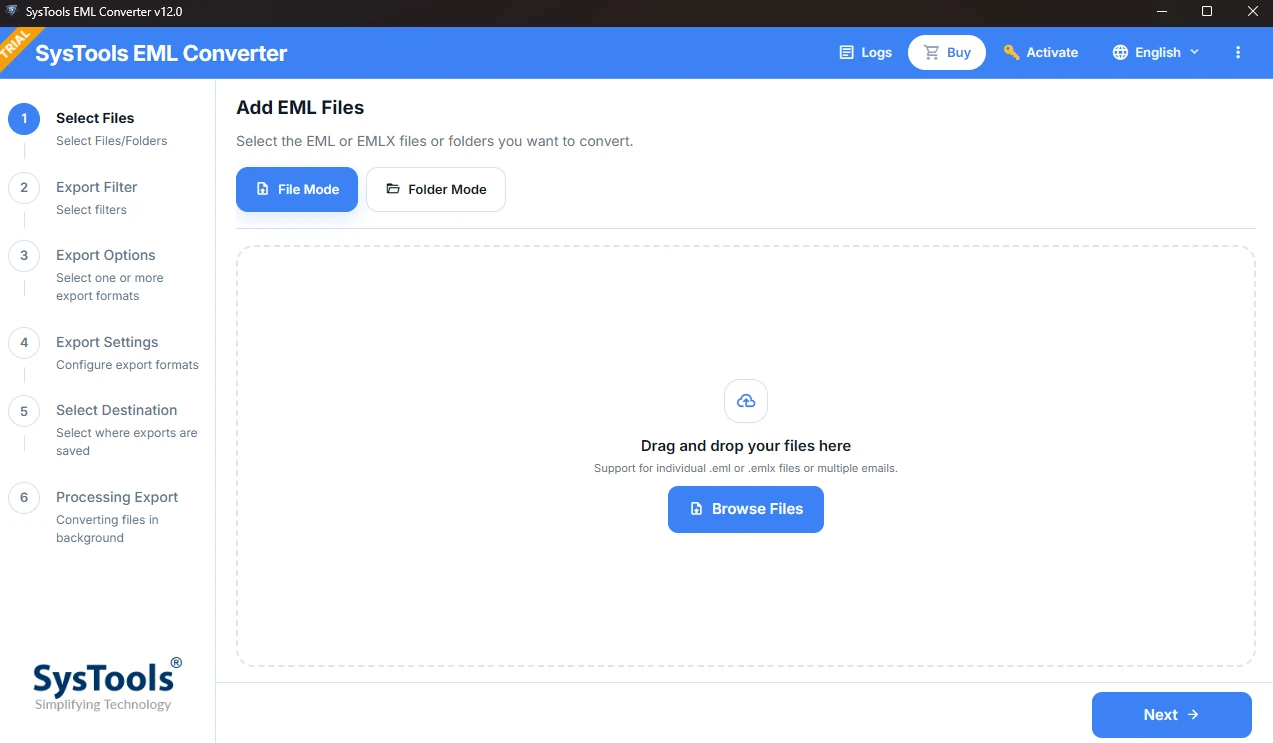Select step 4 circle for Export Settings
Screen dimensions: 1273x743
(x=24, y=343)
